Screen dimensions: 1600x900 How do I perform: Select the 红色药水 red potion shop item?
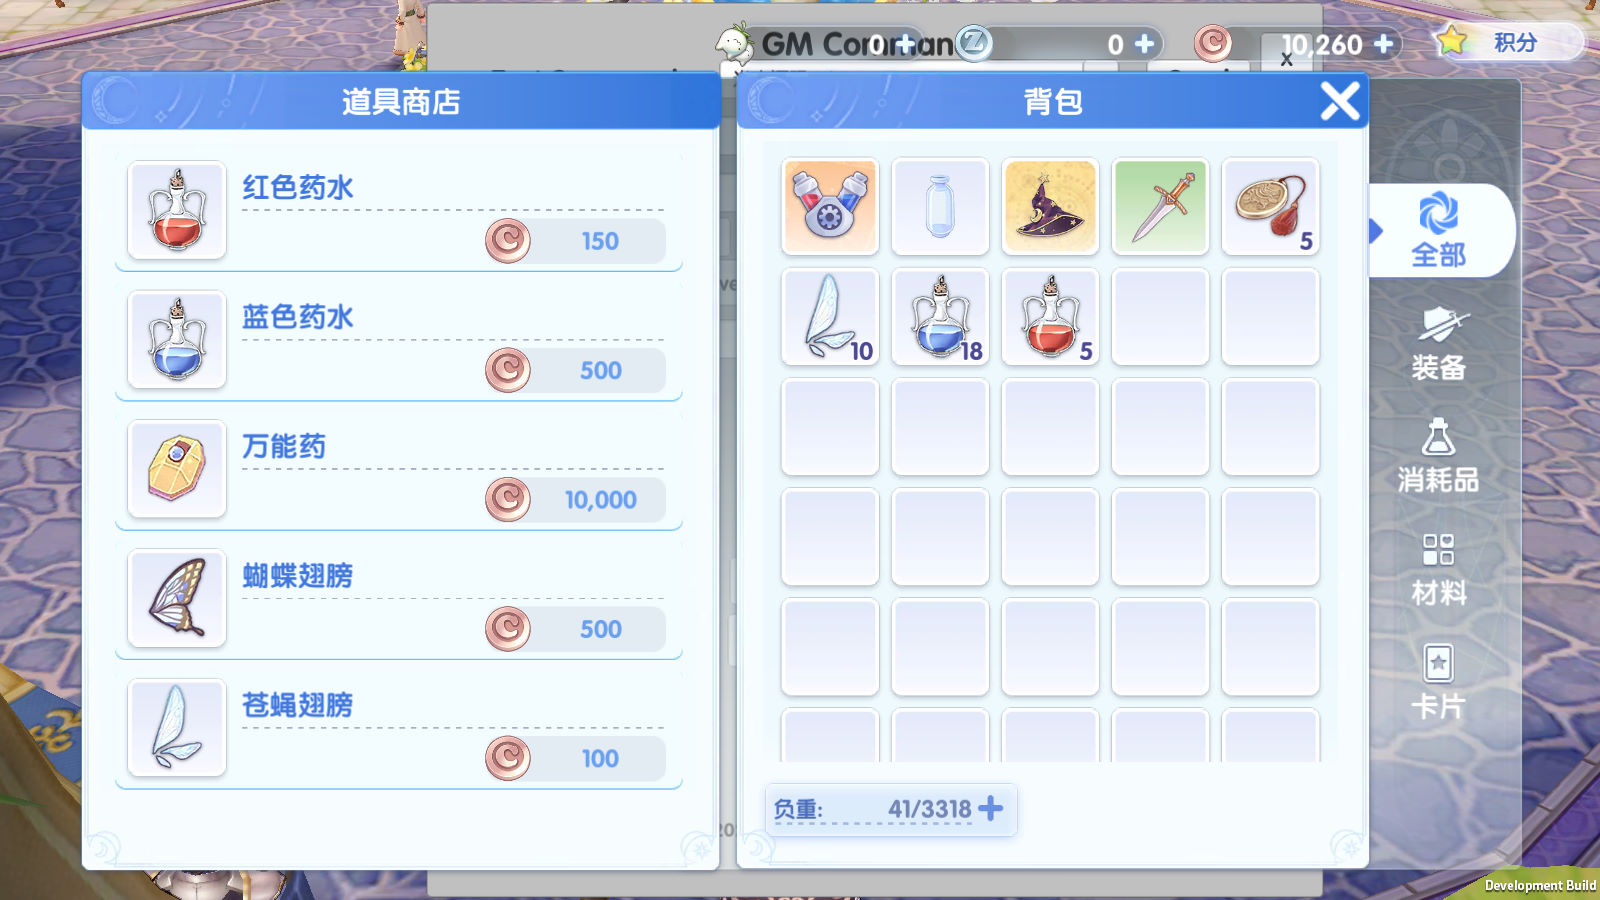coord(399,212)
